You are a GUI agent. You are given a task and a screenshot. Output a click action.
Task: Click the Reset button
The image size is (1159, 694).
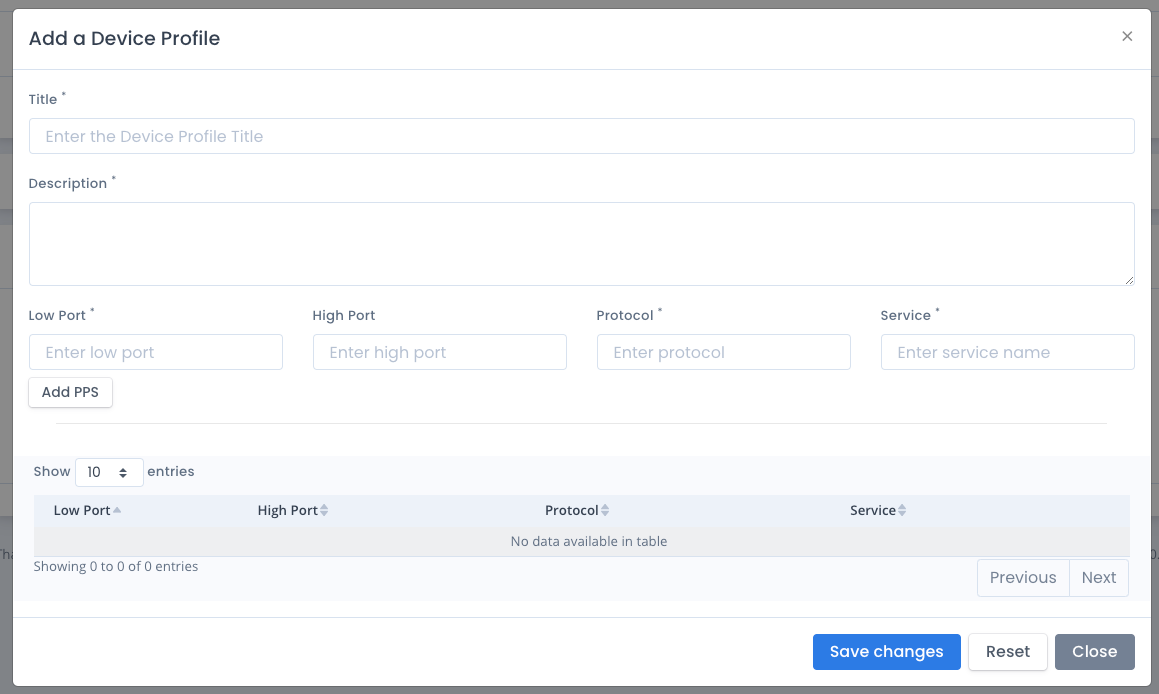tap(1007, 652)
